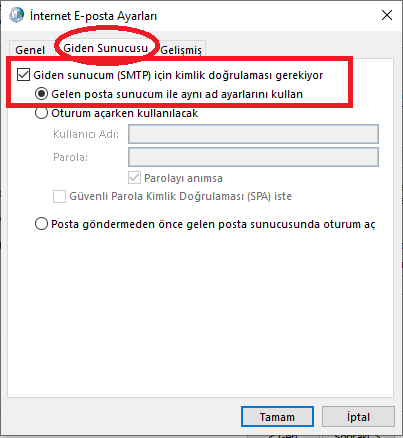Click into the Kullanıcı Adı input field

(x=253, y=134)
